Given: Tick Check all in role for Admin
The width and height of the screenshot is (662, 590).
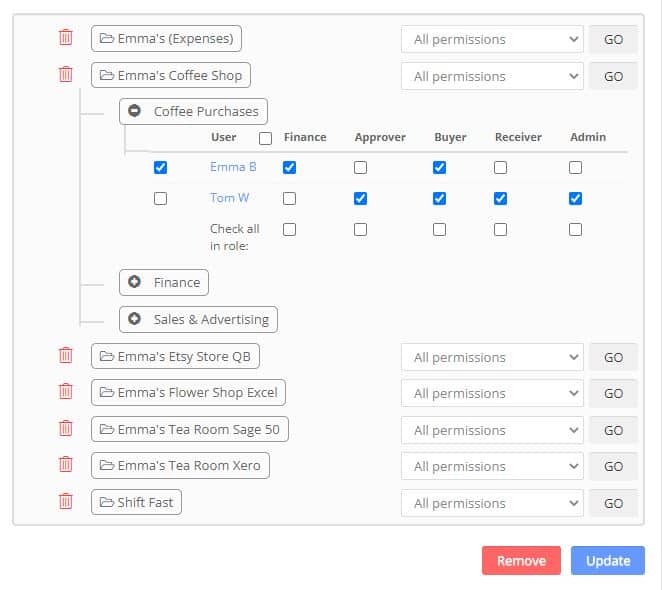Looking at the screenshot, I should [x=575, y=229].
